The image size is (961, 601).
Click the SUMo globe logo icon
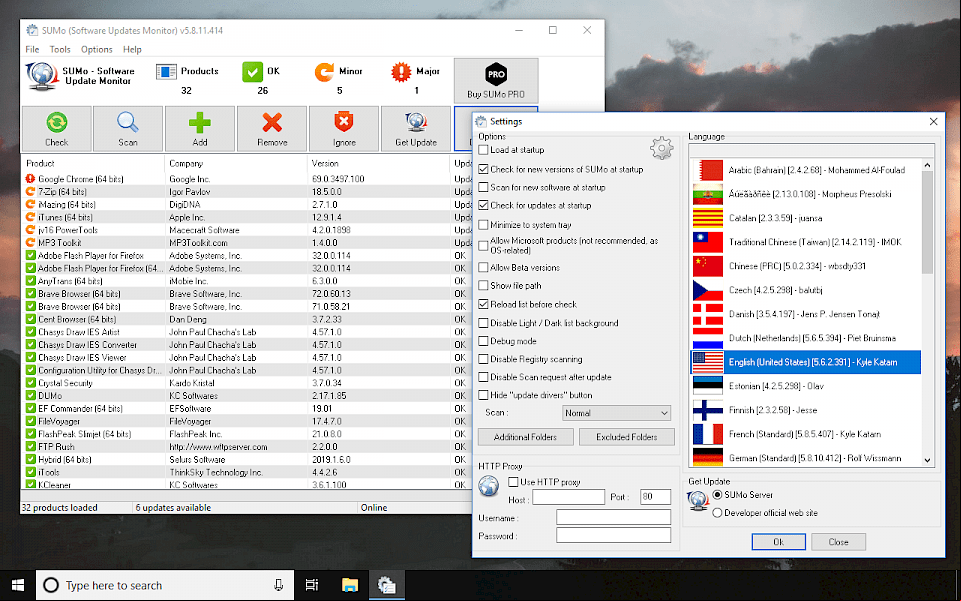point(42,77)
